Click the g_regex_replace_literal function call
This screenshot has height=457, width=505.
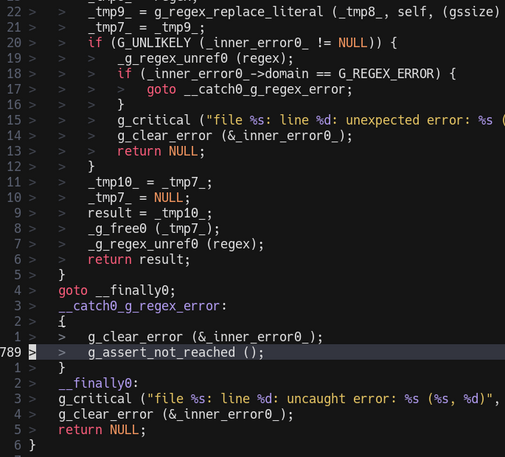239,12
